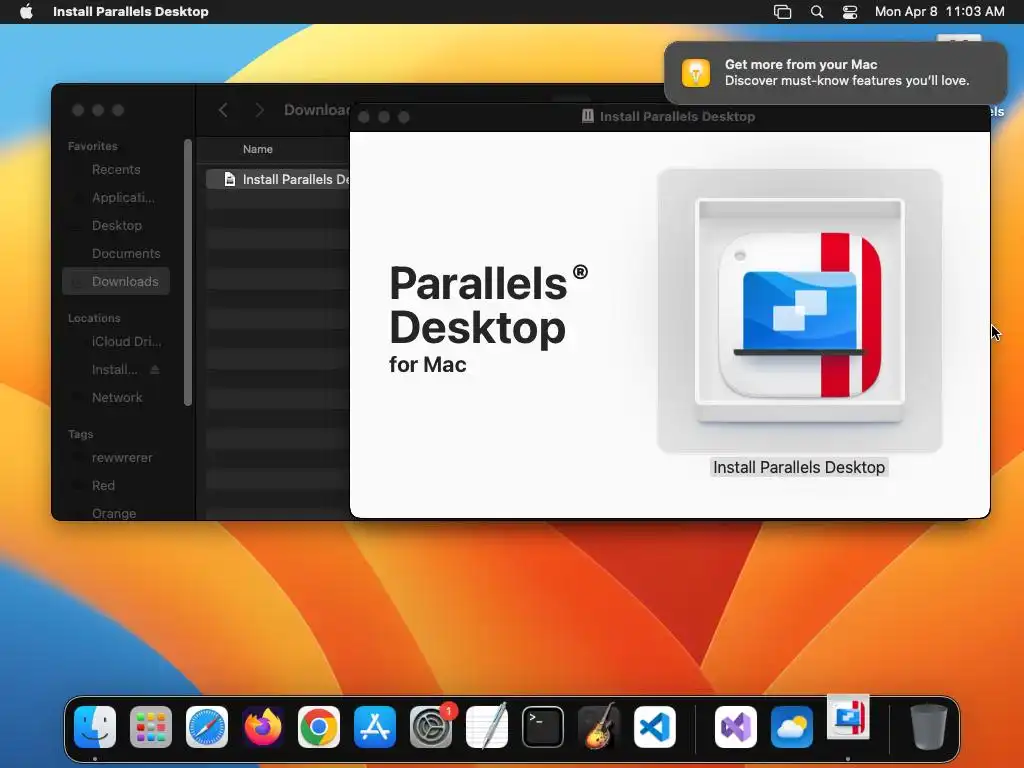This screenshot has height=768, width=1024.
Task: Open the App Store from the Dock
Action: point(375,727)
